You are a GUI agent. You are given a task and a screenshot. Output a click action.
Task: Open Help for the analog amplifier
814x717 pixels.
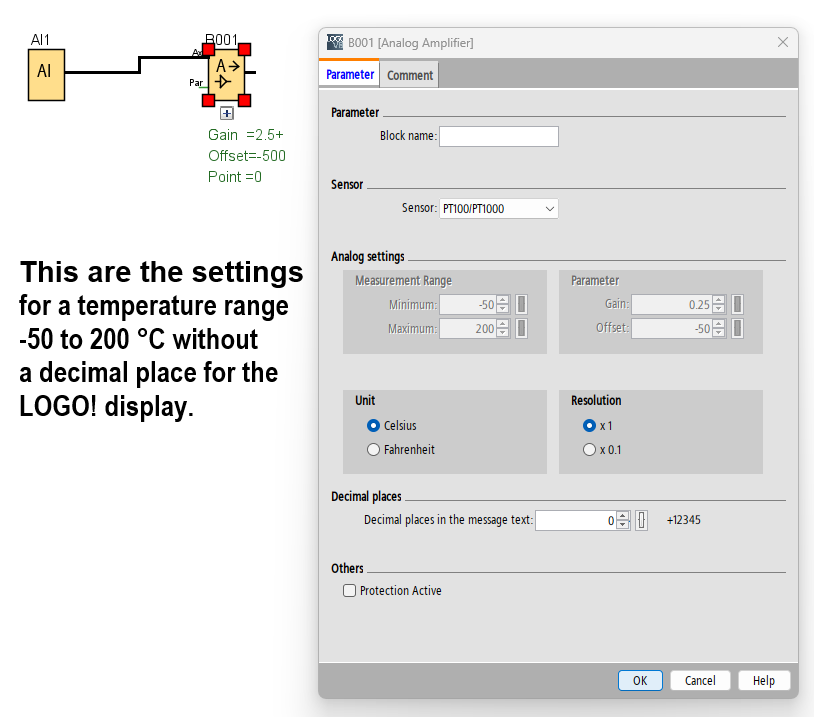coord(764,680)
